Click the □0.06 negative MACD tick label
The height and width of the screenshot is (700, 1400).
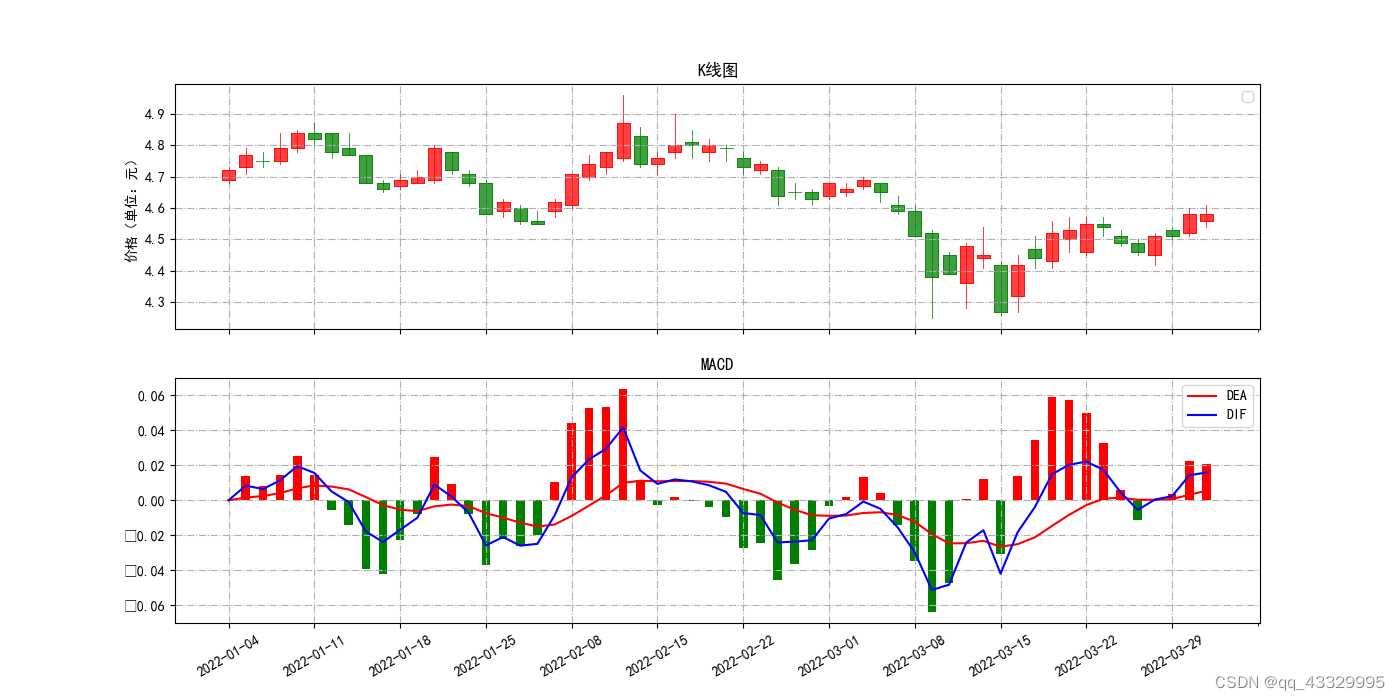[146, 606]
